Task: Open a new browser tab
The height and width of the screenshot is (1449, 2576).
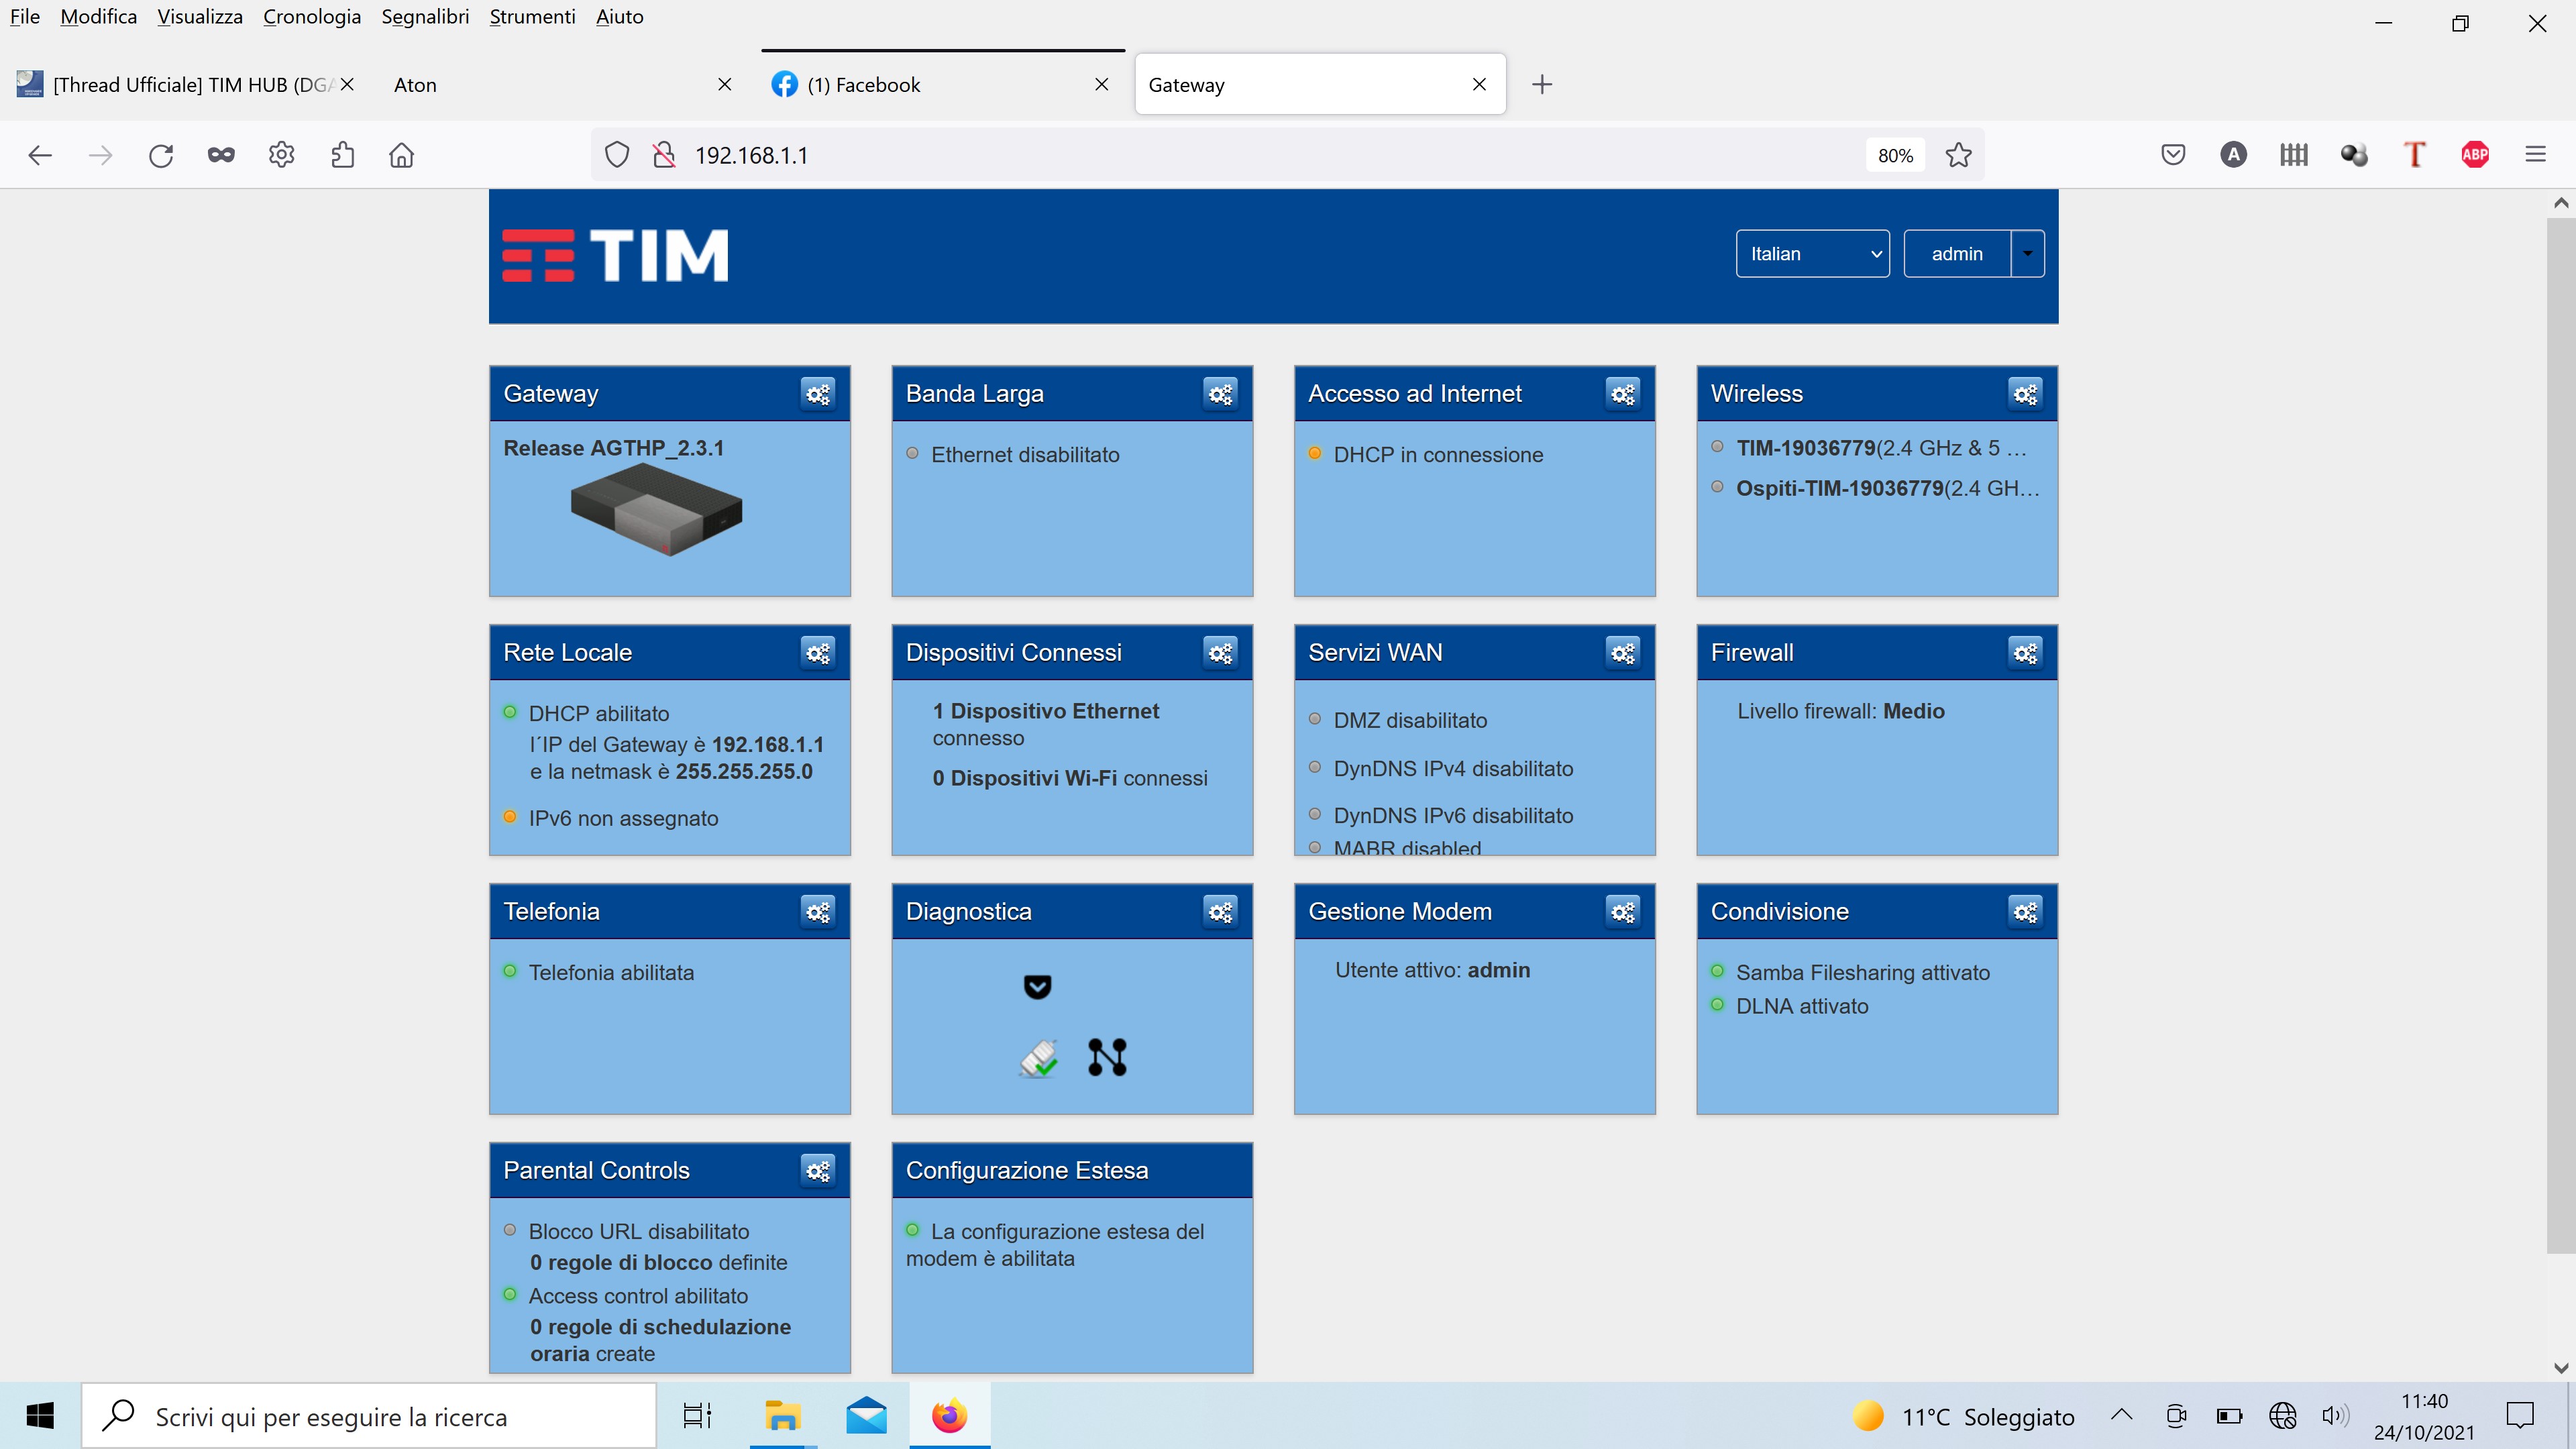Action: coord(1542,85)
